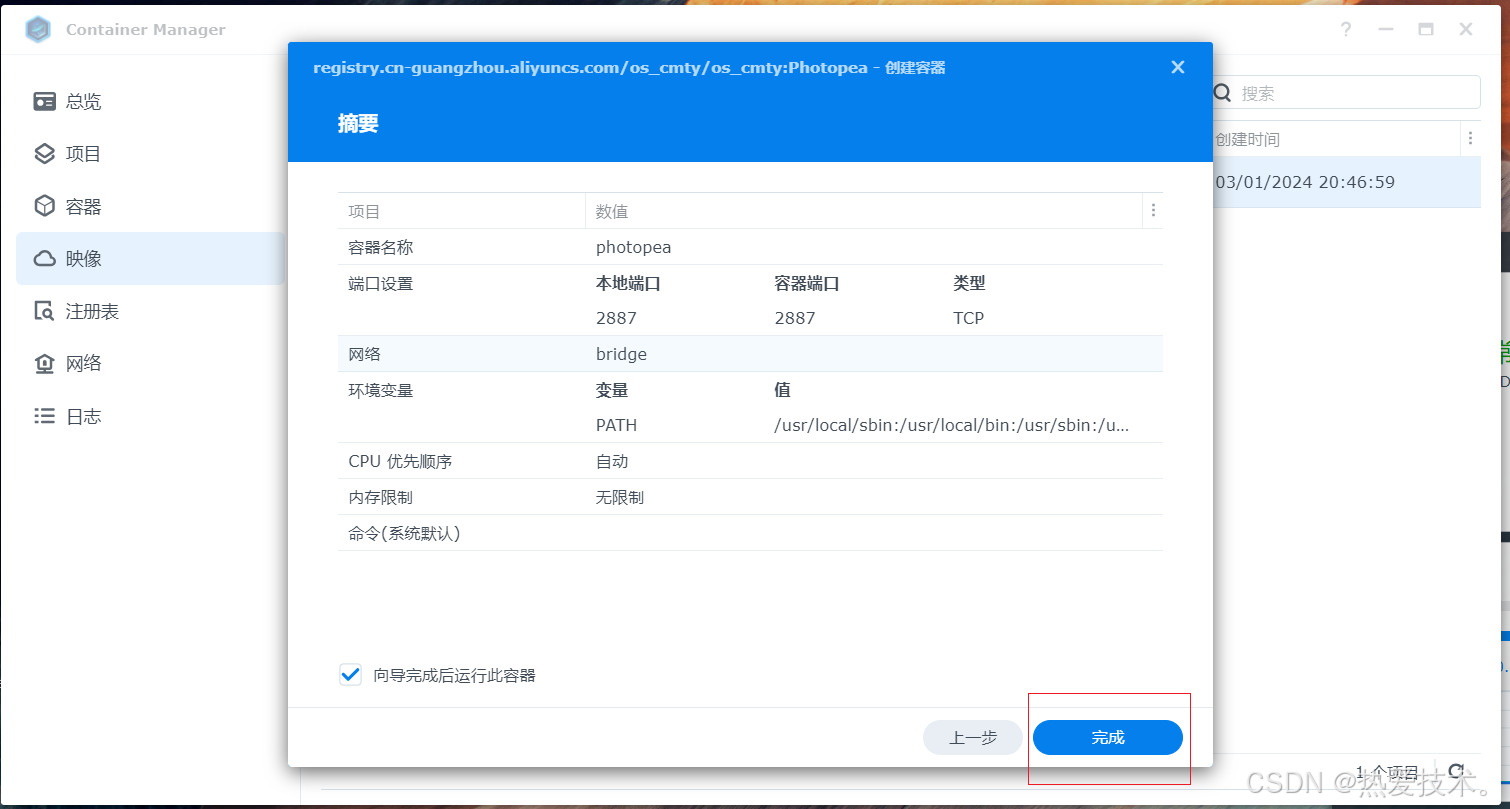Minimize the Container Manager window

pos(1386,30)
